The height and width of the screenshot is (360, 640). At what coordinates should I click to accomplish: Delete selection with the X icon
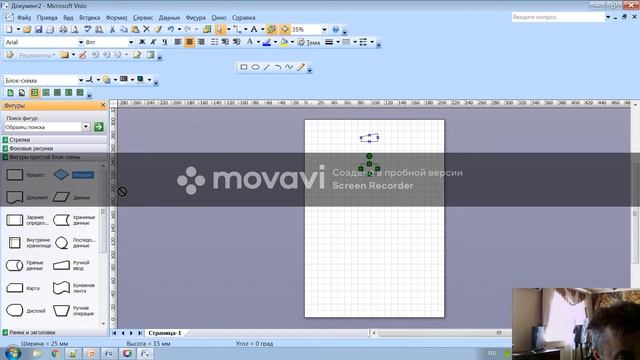pos(146,29)
